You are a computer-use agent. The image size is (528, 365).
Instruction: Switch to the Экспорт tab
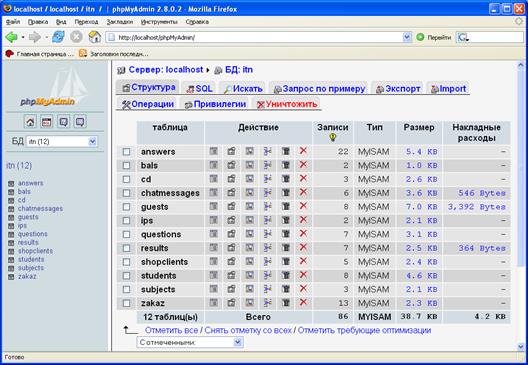(x=398, y=89)
